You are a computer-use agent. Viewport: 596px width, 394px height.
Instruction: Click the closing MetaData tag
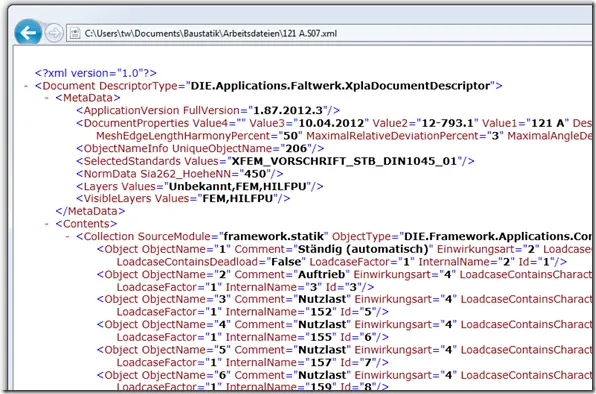click(90, 211)
